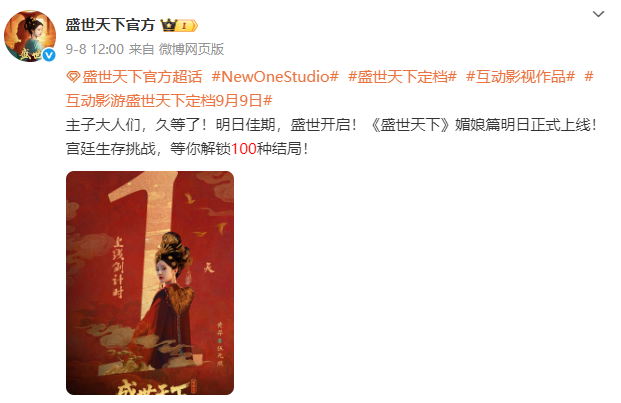Open the #互动影视作品# hashtag
Screen dimensions: 621x403
tap(520, 76)
